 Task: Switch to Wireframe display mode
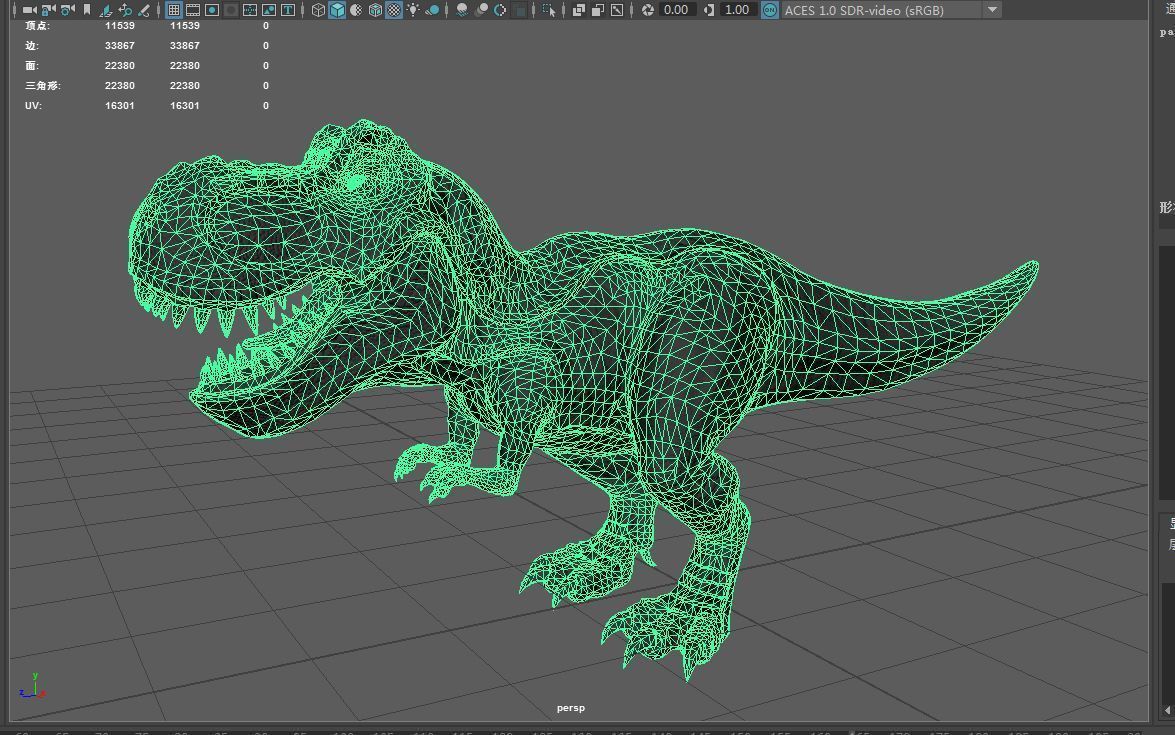(x=318, y=10)
